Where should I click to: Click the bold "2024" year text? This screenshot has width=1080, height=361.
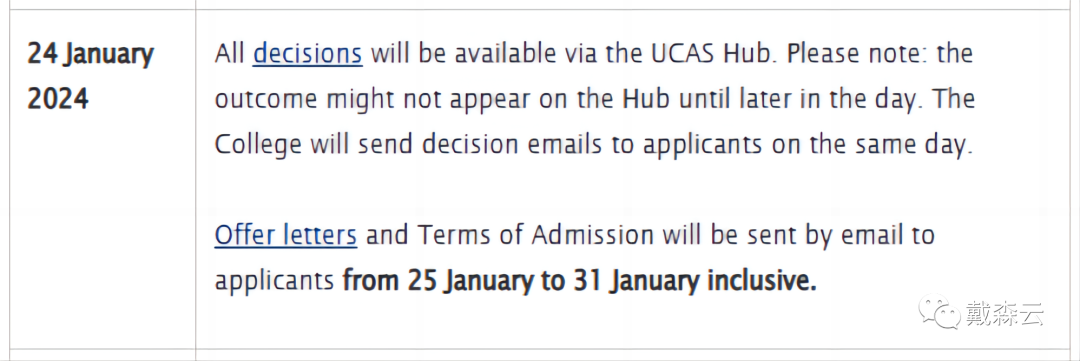(x=59, y=99)
